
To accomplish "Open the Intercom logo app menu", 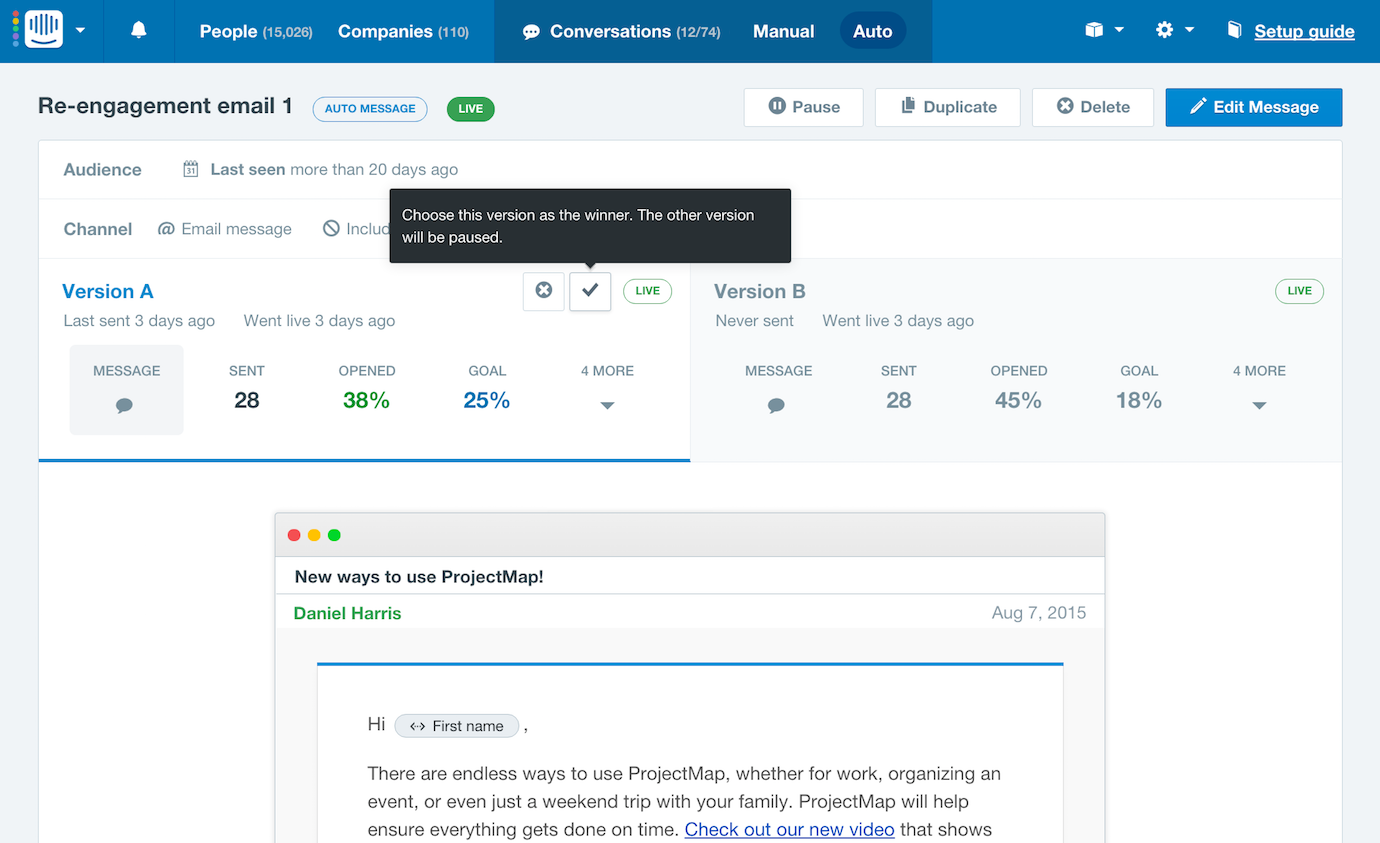I will tap(44, 30).
